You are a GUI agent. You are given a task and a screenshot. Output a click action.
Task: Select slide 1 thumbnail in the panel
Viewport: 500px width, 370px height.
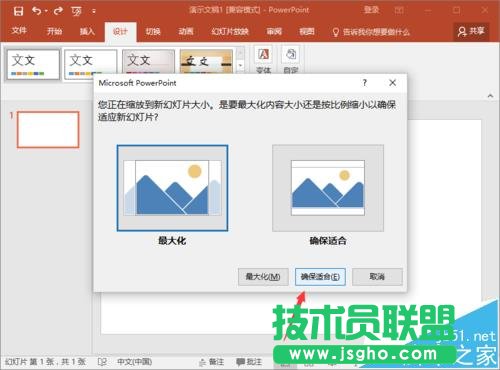(48, 129)
